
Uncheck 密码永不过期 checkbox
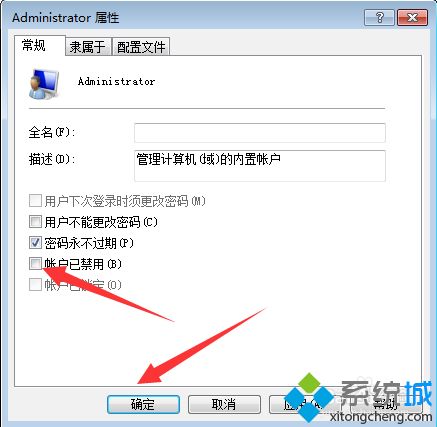tap(35, 243)
